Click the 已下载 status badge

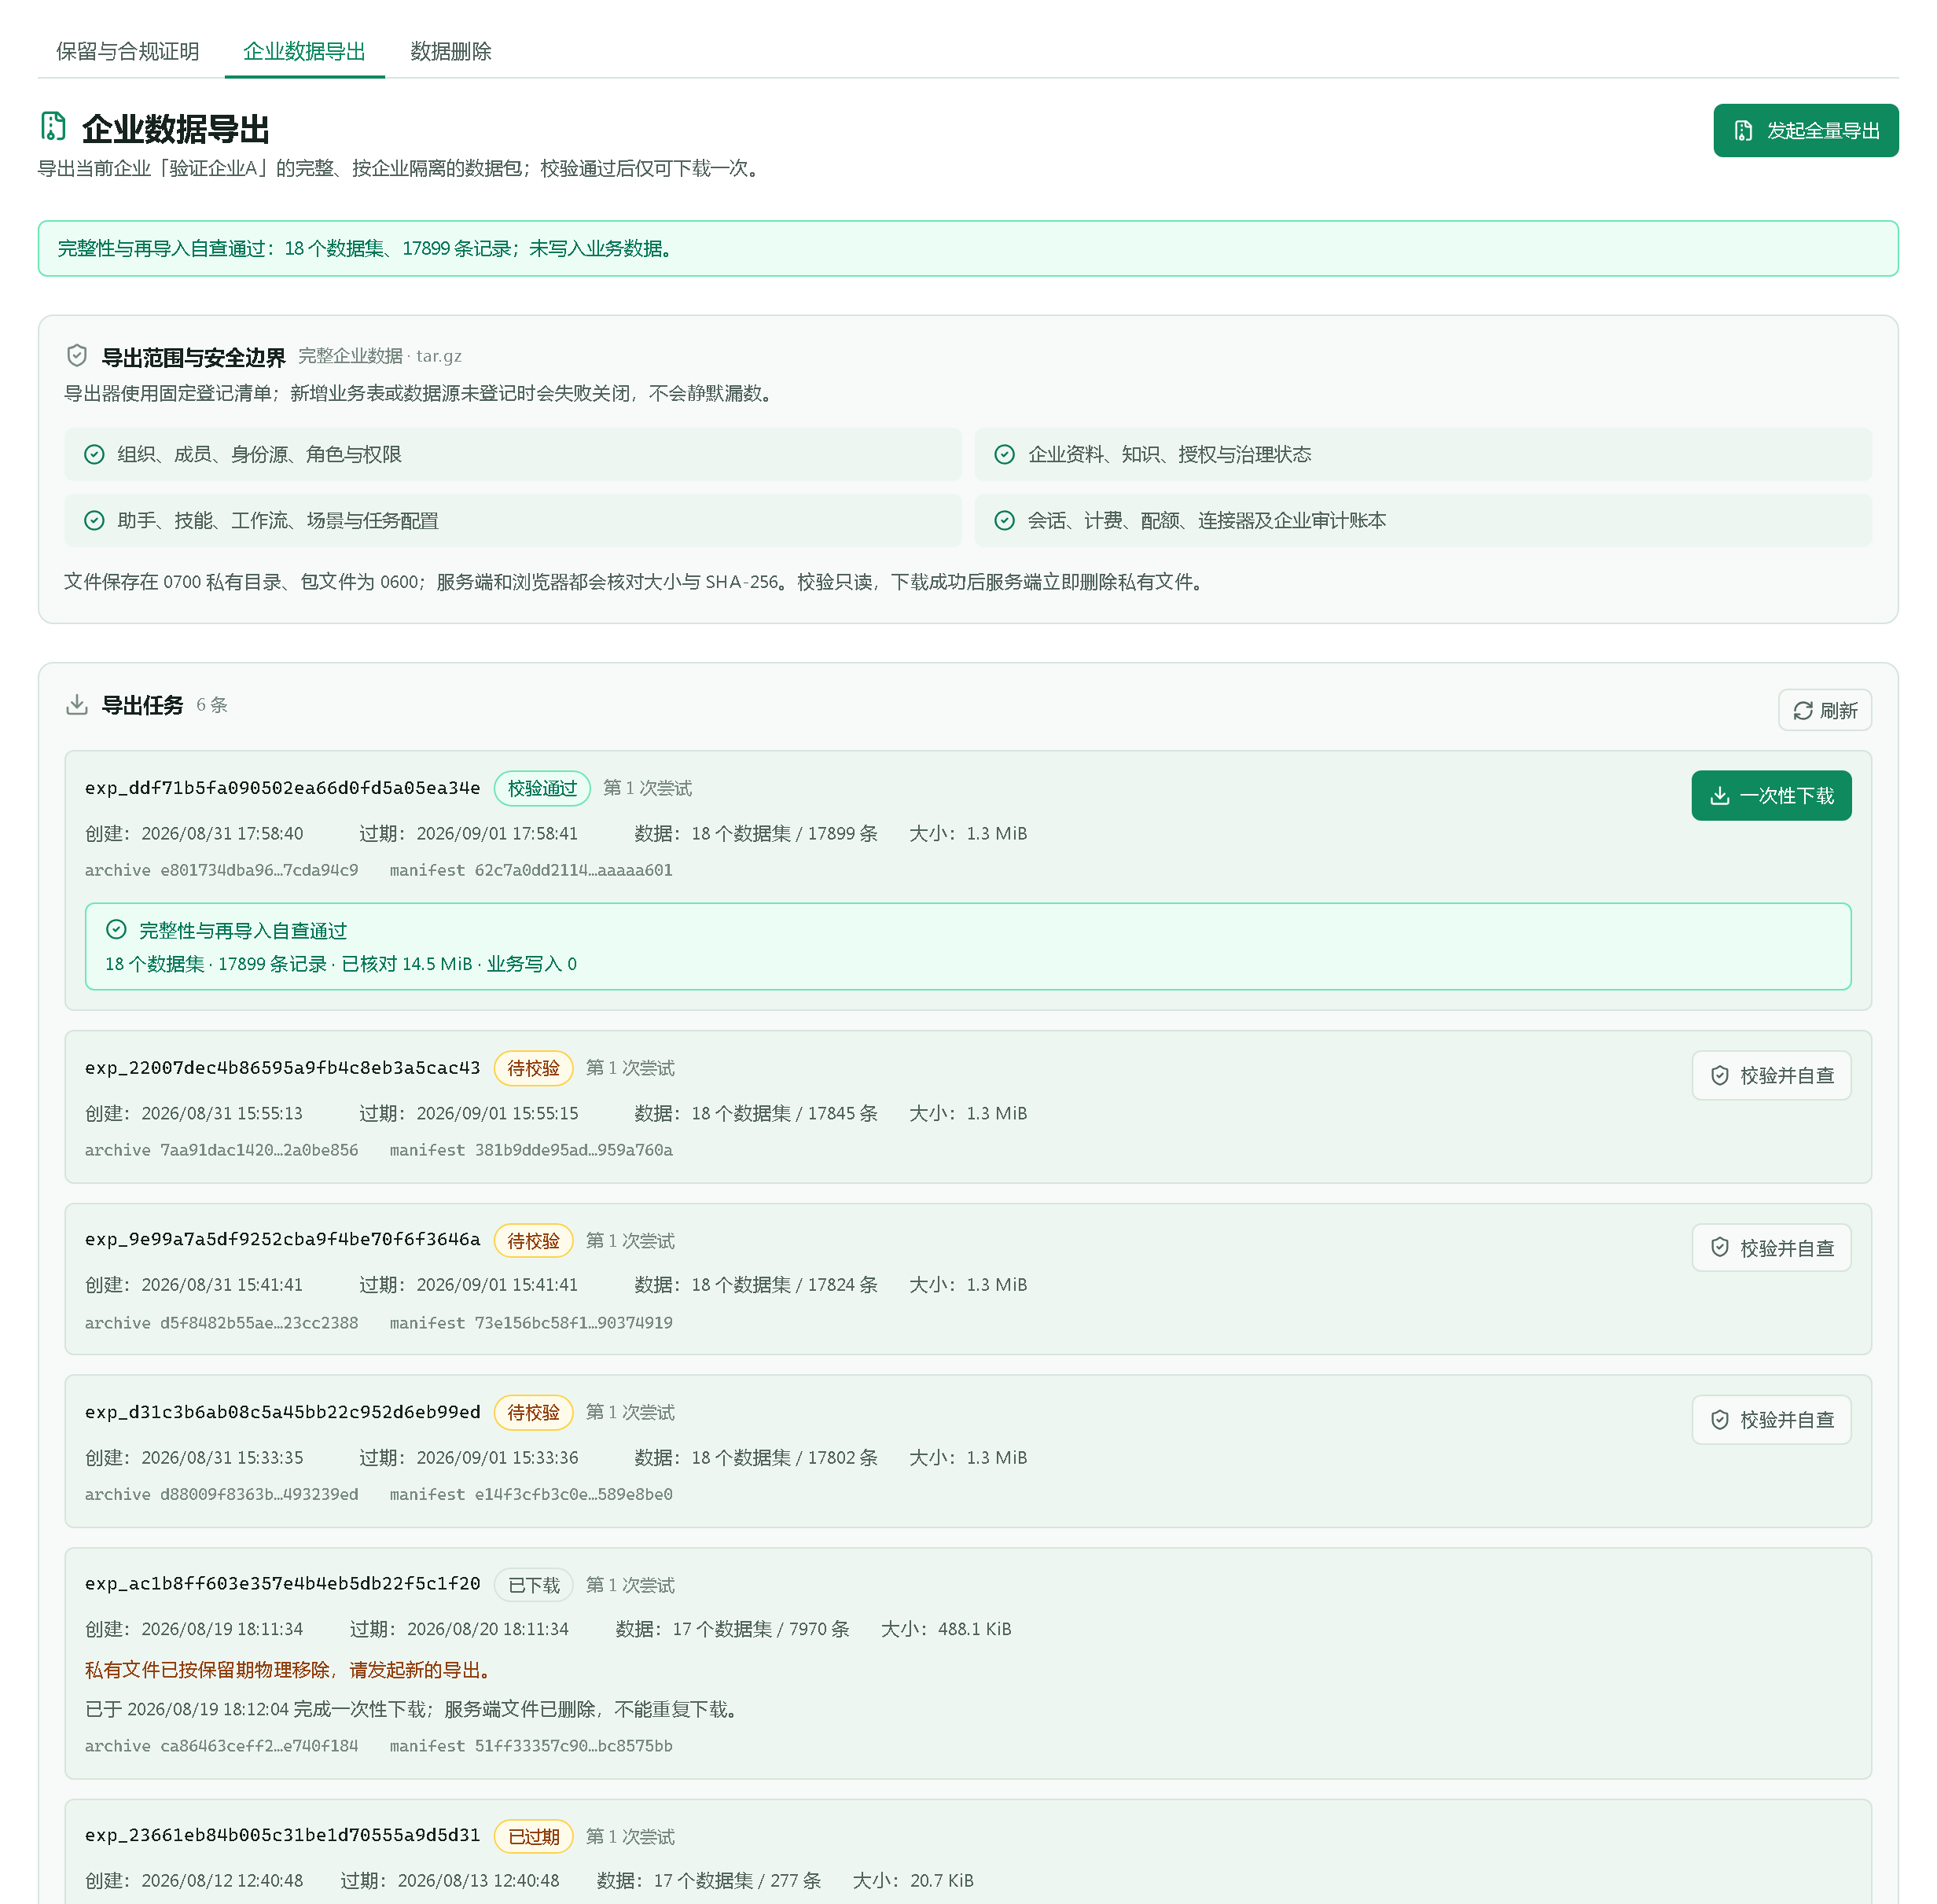[x=533, y=1585]
